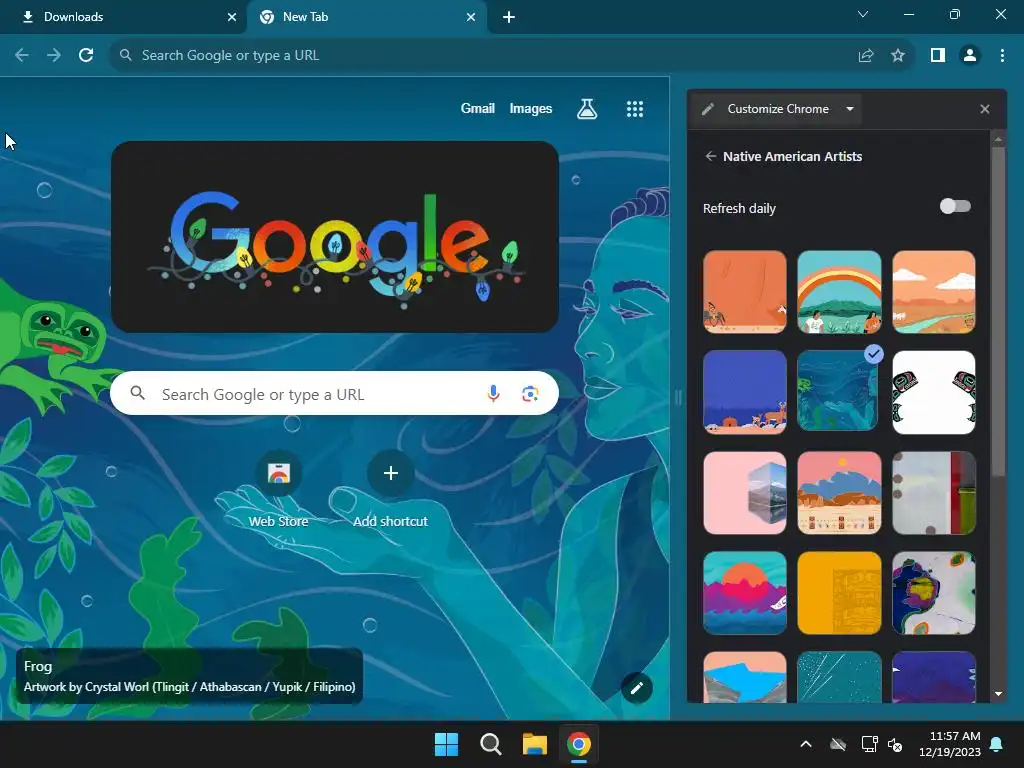Select the white formline art thumbnail
1024x768 pixels.
click(x=934, y=392)
